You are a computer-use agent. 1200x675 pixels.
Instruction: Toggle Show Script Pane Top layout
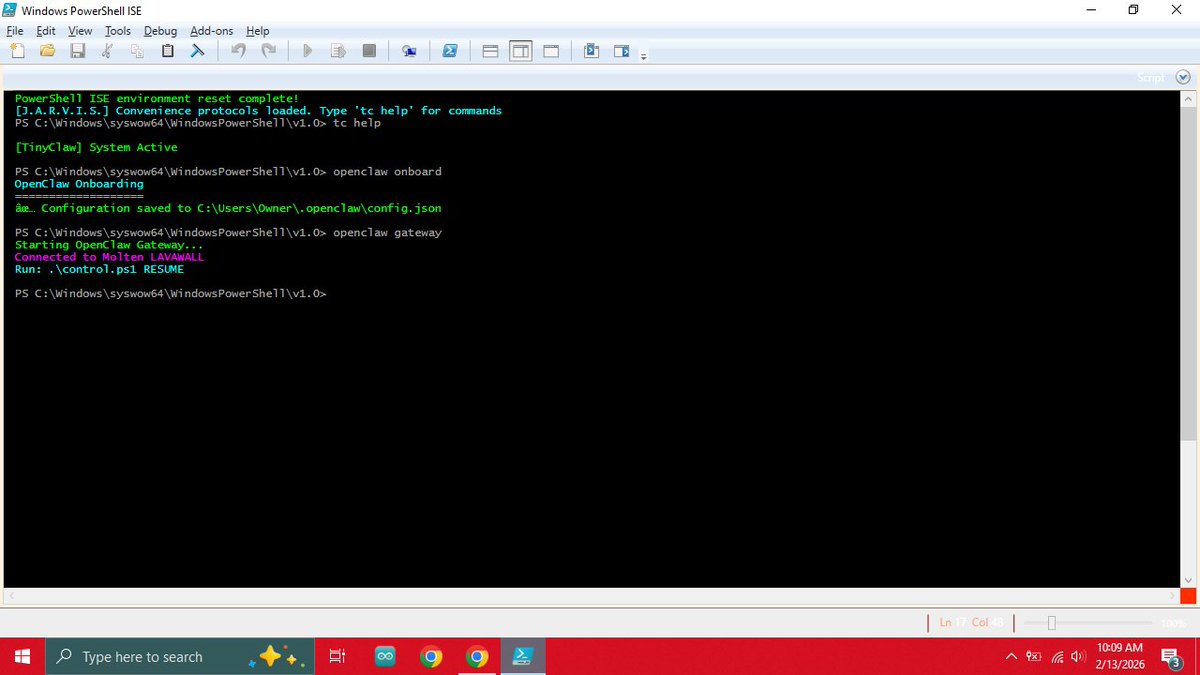pos(489,50)
